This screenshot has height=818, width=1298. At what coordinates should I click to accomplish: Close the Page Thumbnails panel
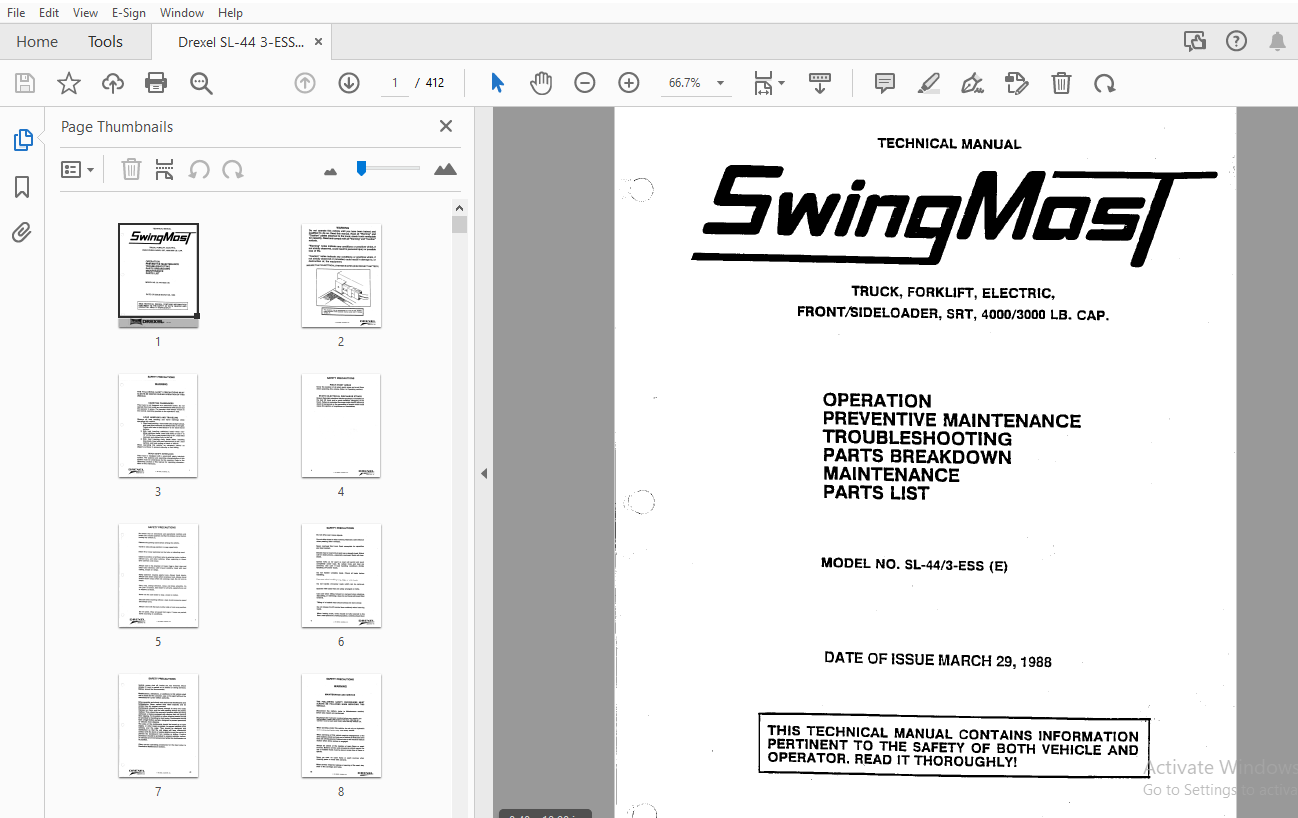(x=446, y=126)
